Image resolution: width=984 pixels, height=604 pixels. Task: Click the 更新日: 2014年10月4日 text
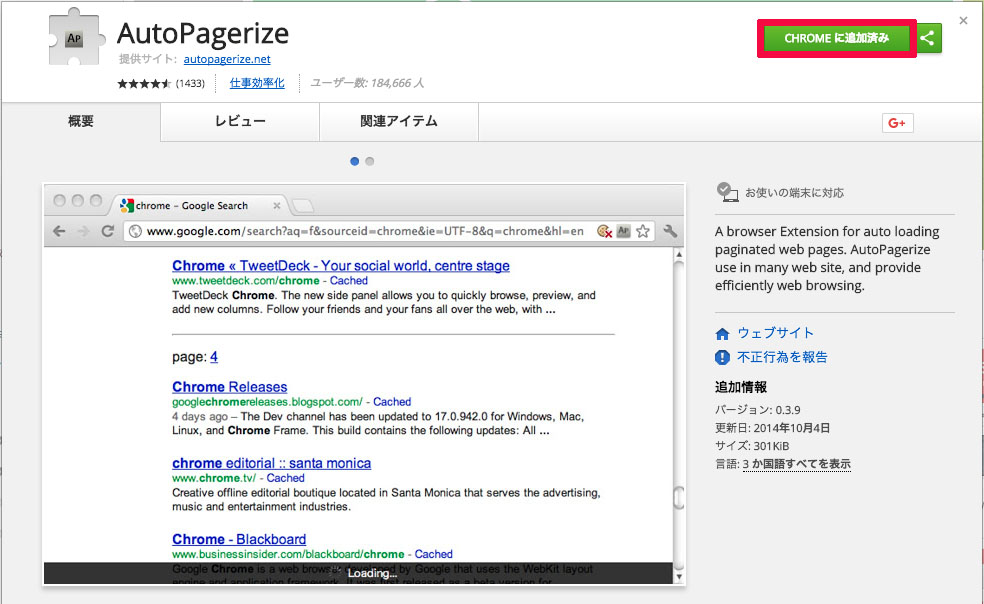pyautogui.click(x=772, y=428)
